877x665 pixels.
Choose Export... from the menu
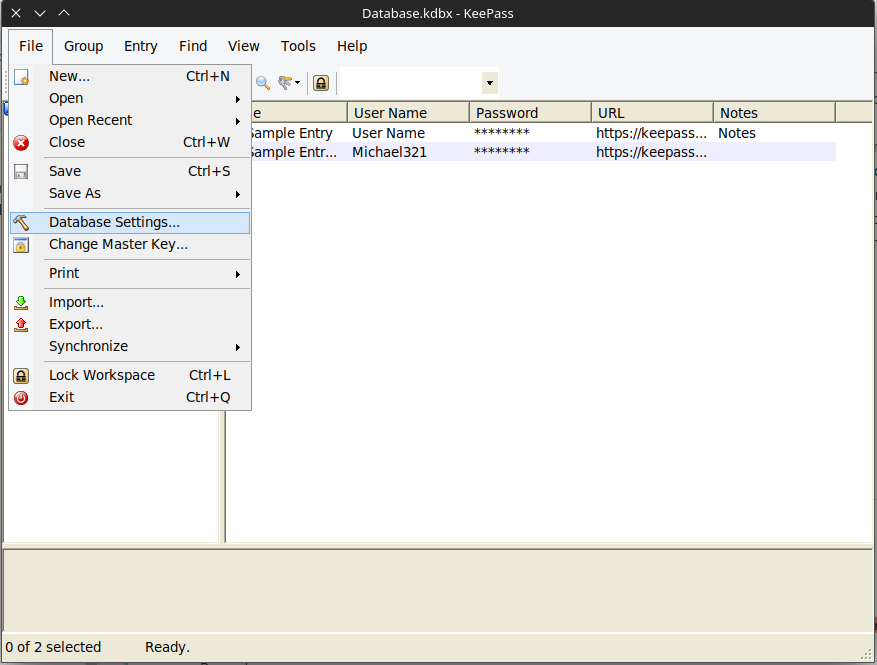130,325
